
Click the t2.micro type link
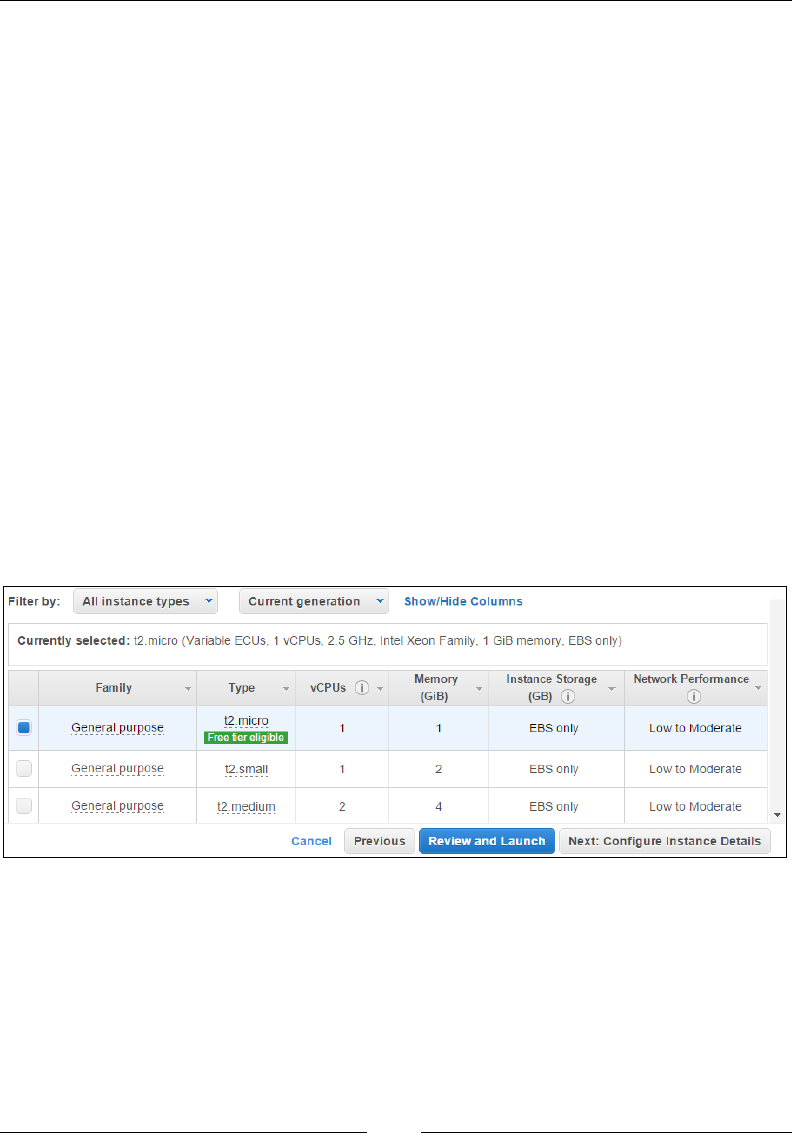246,720
